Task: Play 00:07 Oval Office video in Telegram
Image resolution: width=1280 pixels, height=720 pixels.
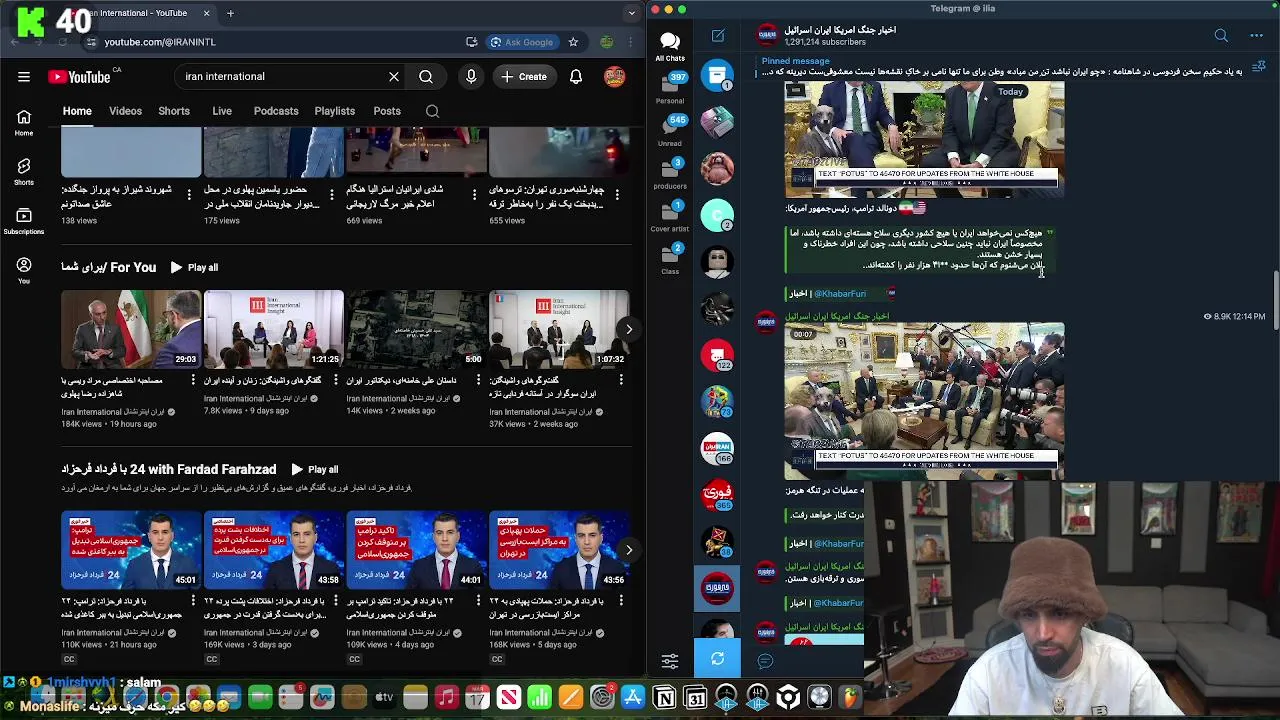Action: [924, 400]
